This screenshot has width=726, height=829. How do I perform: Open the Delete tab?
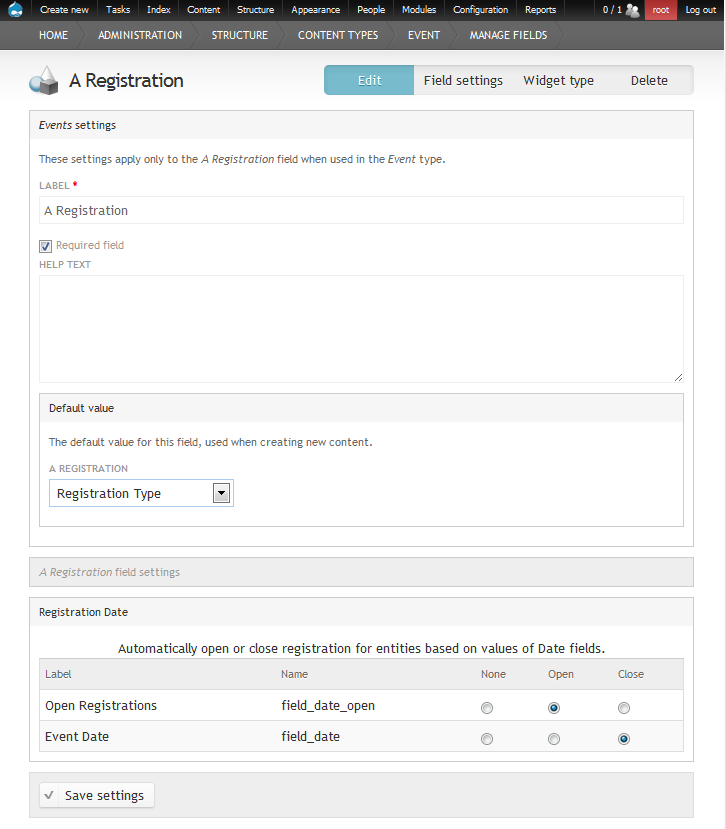click(x=649, y=81)
